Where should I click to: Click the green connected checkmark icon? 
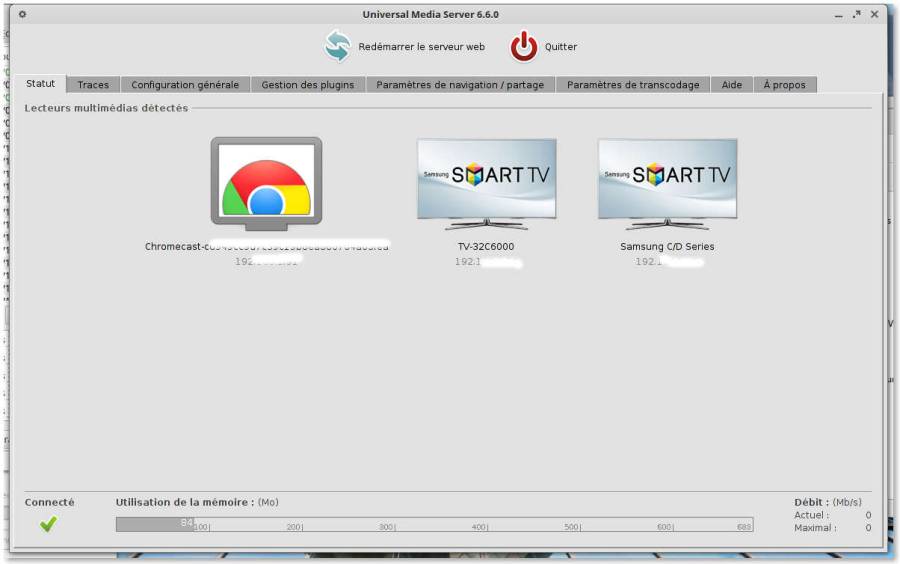(x=48, y=524)
